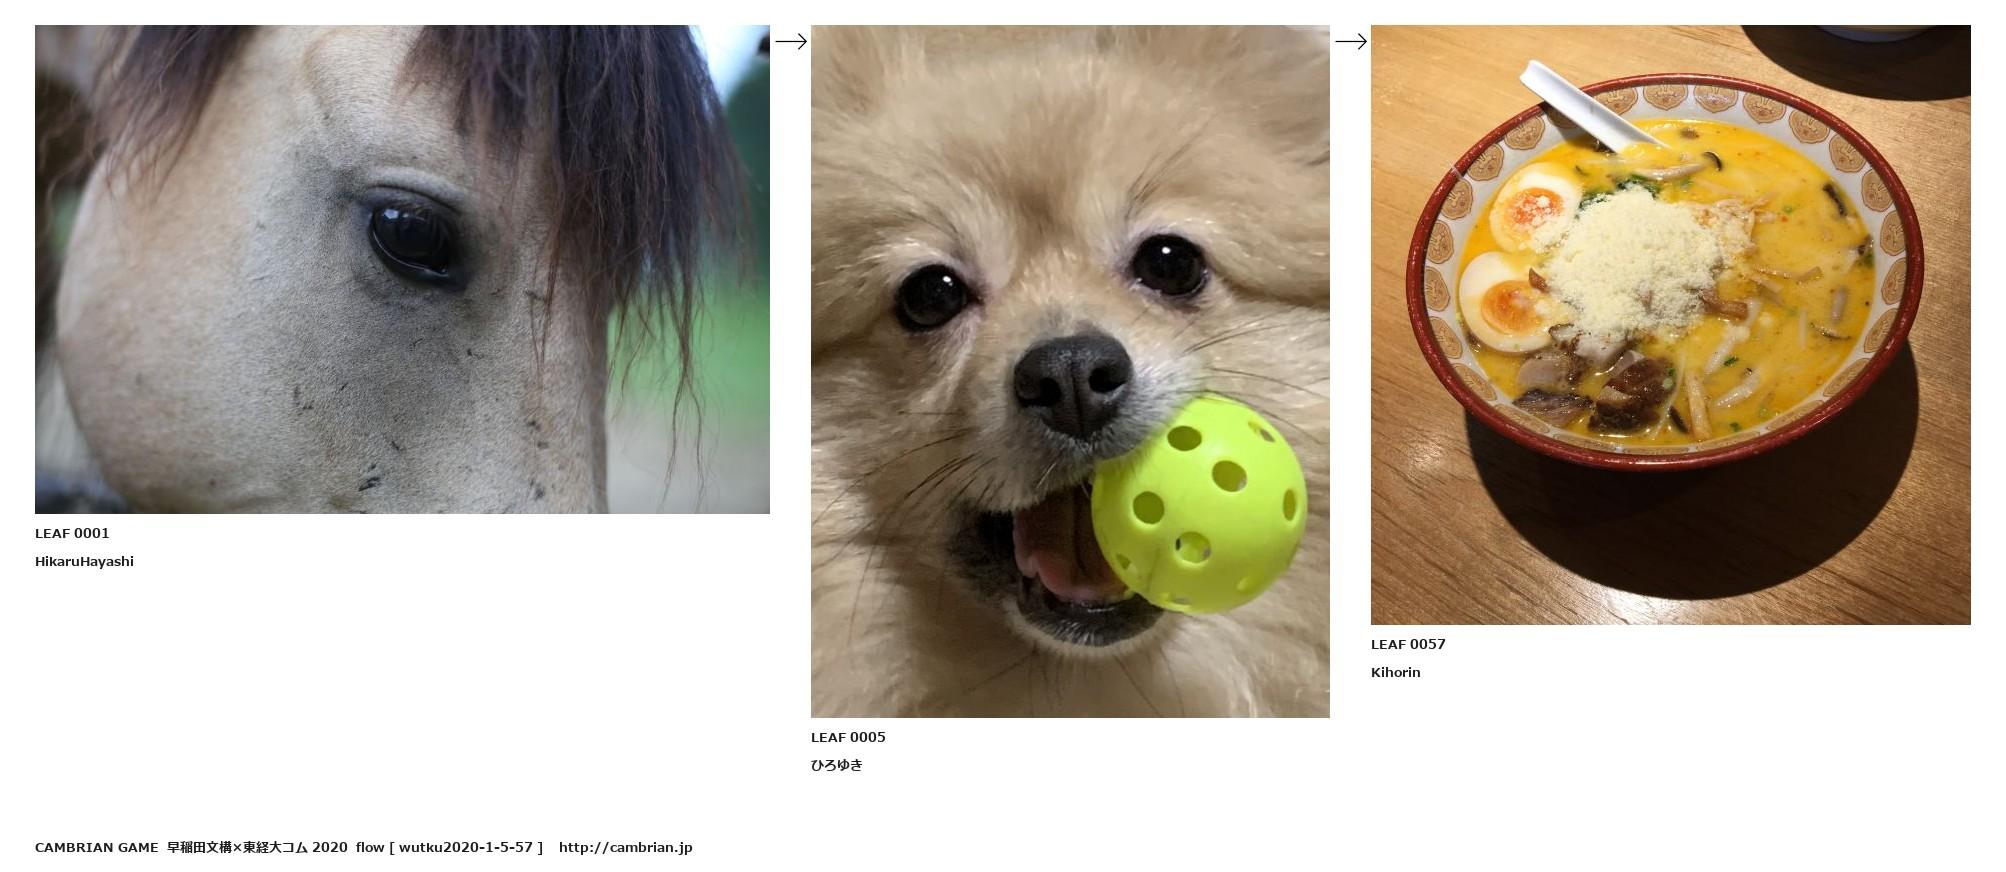Click the LEAF 0005 label
2006x872 pixels.
[848, 737]
